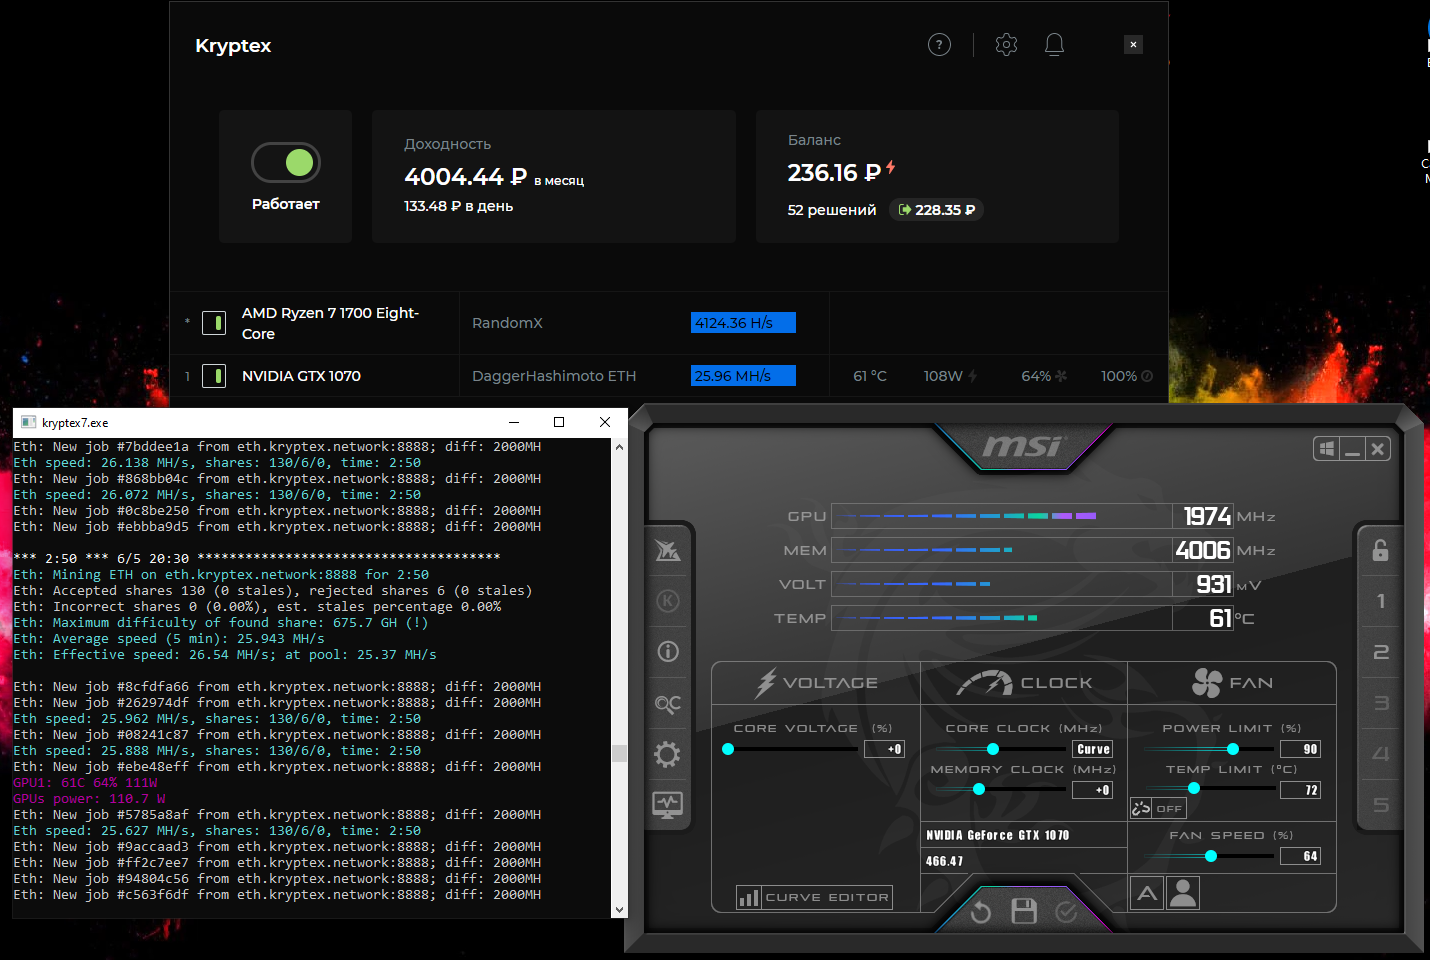Click the power limit value field 90
The width and height of the screenshot is (1430, 960).
point(1301,749)
